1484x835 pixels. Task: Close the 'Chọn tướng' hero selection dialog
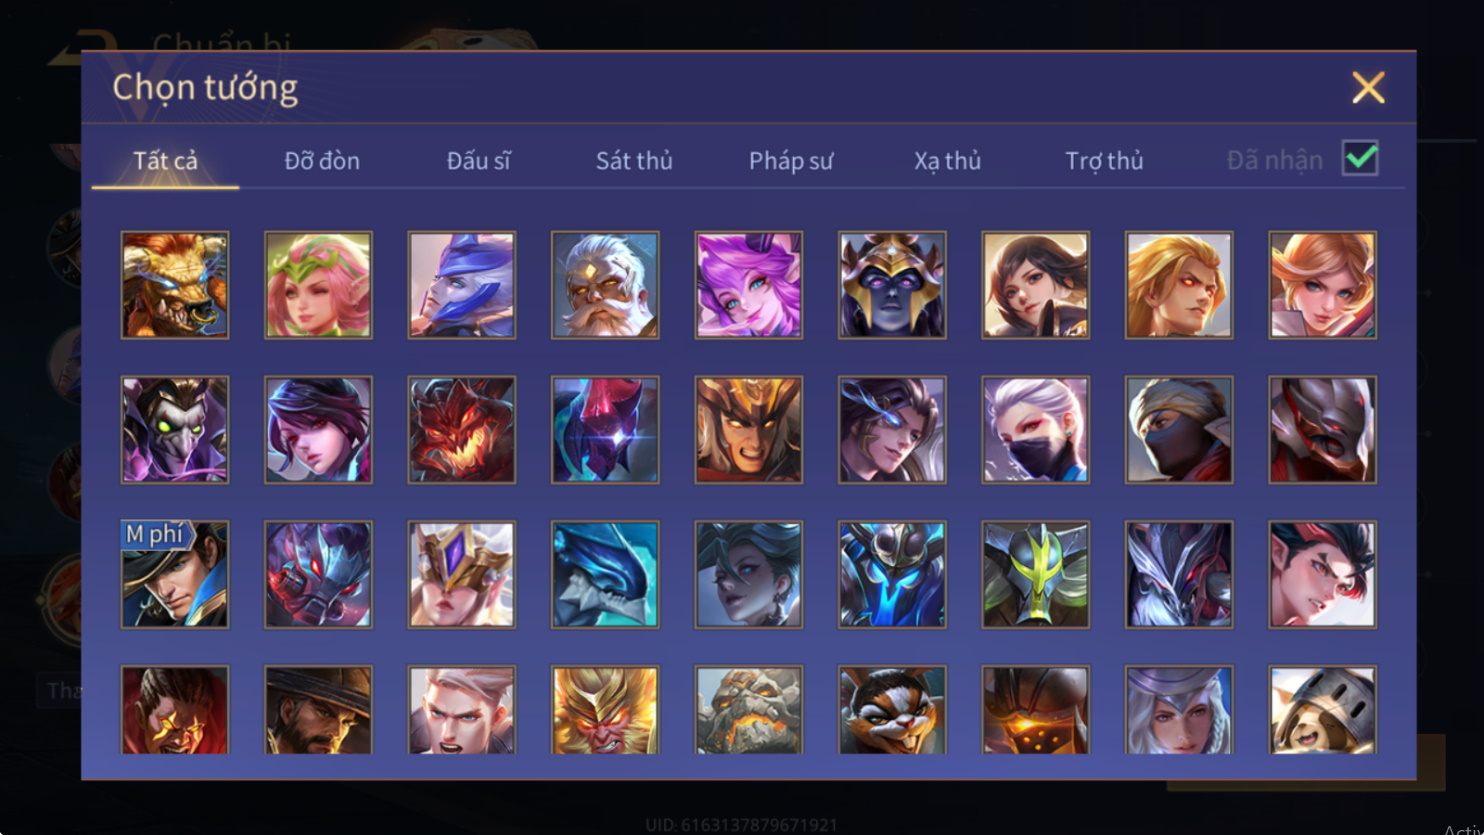pos(1368,88)
